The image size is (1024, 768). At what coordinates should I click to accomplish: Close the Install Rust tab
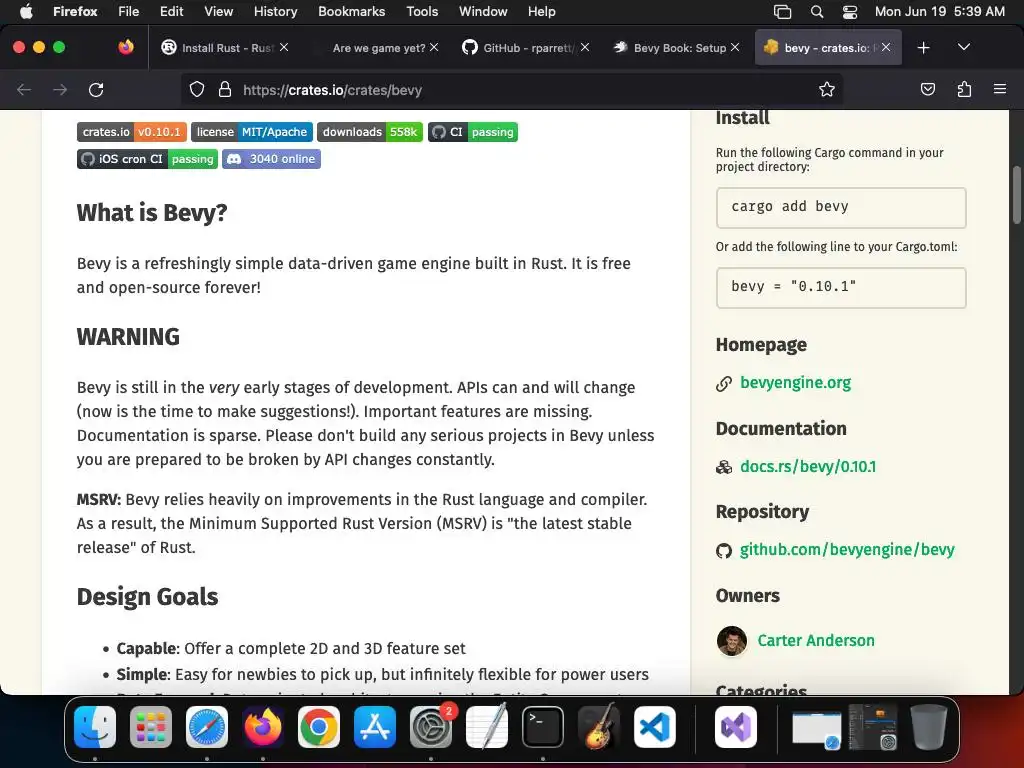pyautogui.click(x=284, y=47)
